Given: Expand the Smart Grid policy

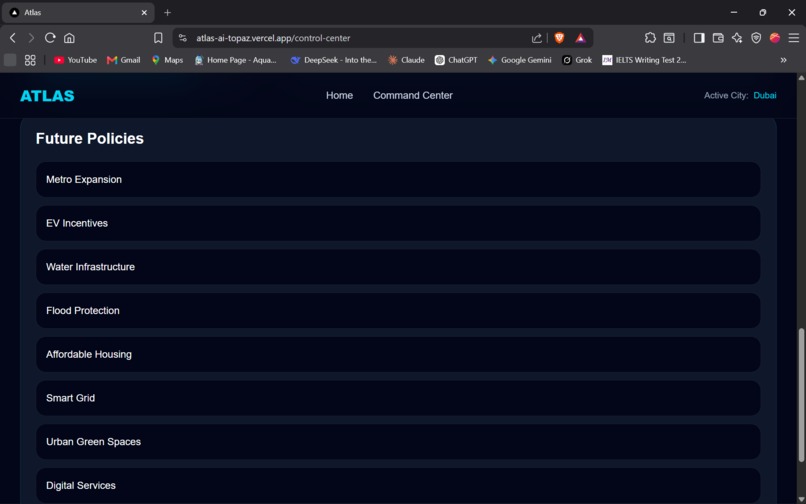Looking at the screenshot, I should click(x=398, y=398).
